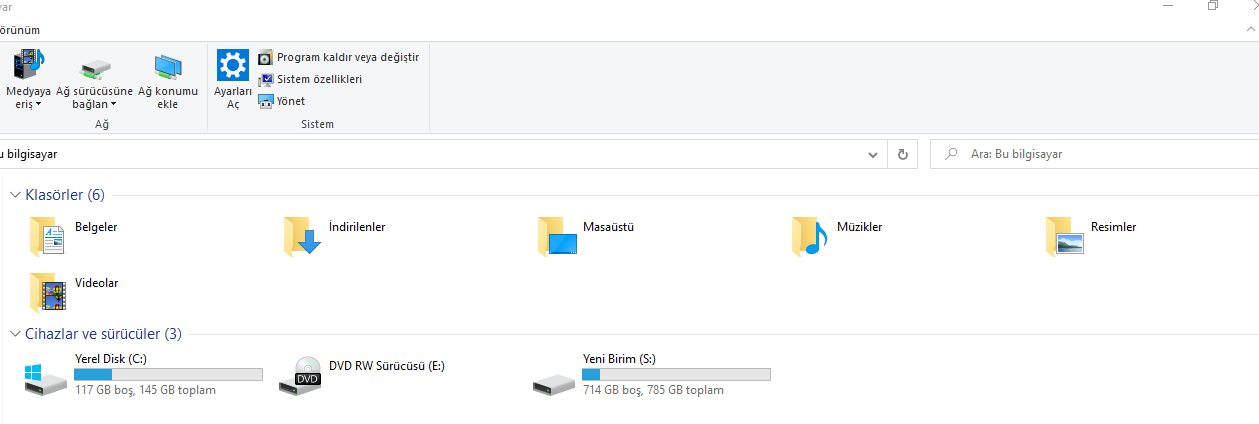The image size is (1259, 424).
Task: Click the Ara: Bu bilgisayar search box
Action: pos(1090,155)
